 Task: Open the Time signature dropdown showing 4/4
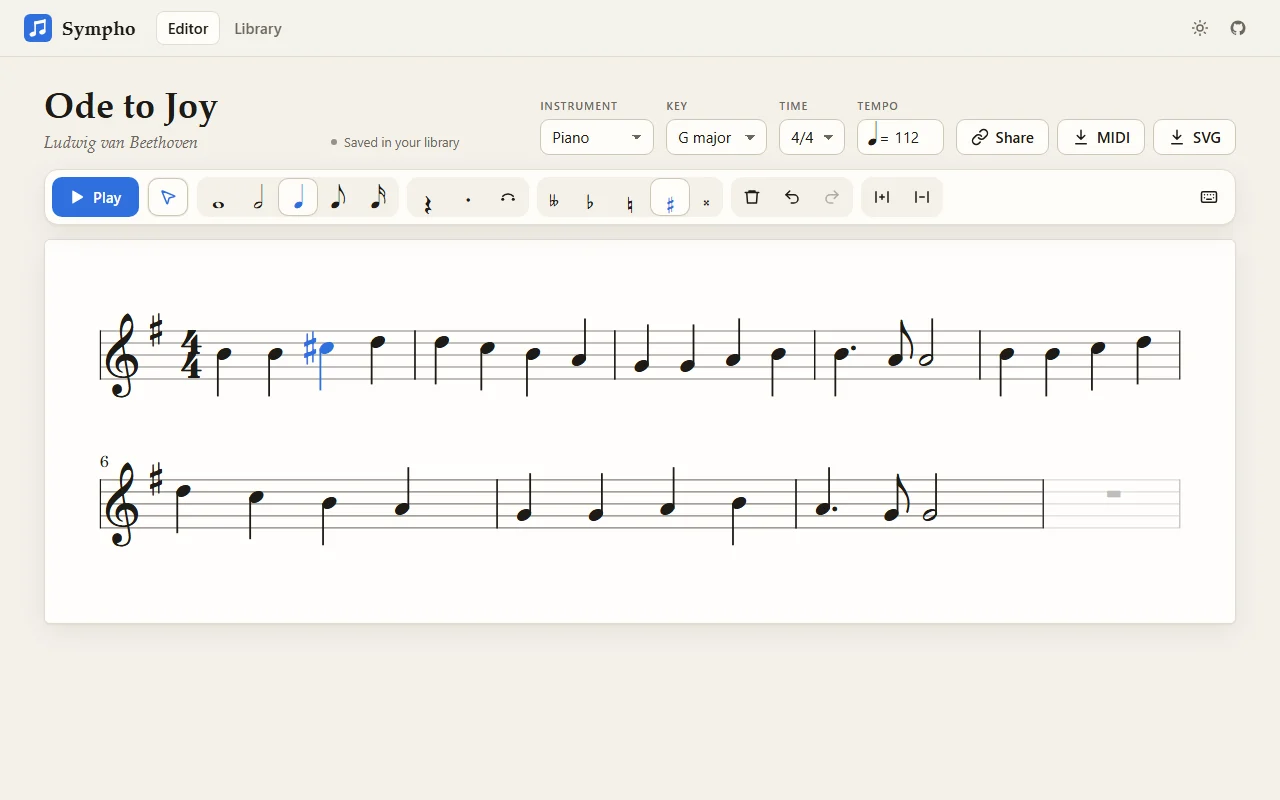click(x=812, y=137)
